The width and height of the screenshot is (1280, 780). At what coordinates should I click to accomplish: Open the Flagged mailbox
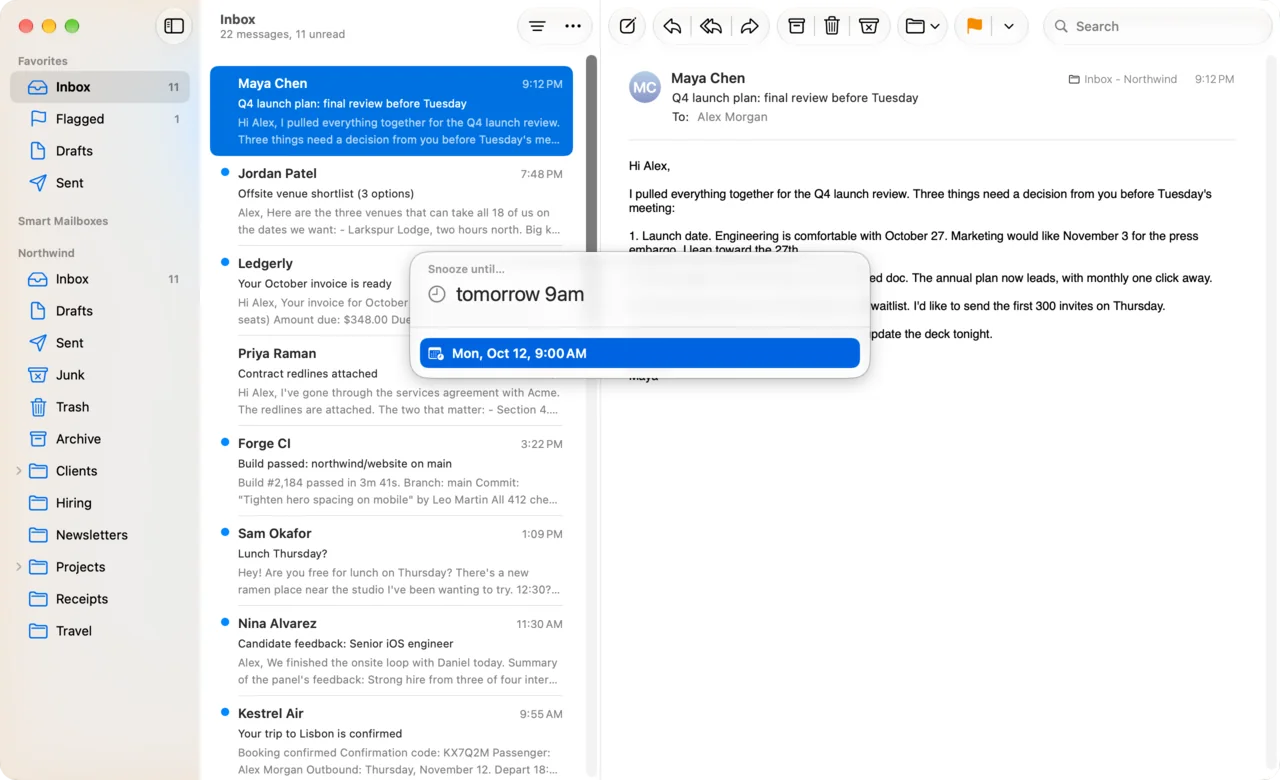[x=100, y=119]
